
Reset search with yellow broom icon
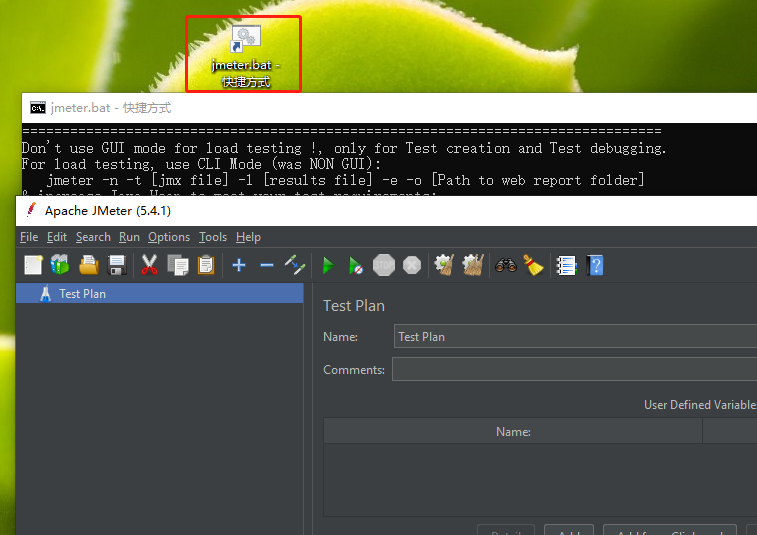533,265
